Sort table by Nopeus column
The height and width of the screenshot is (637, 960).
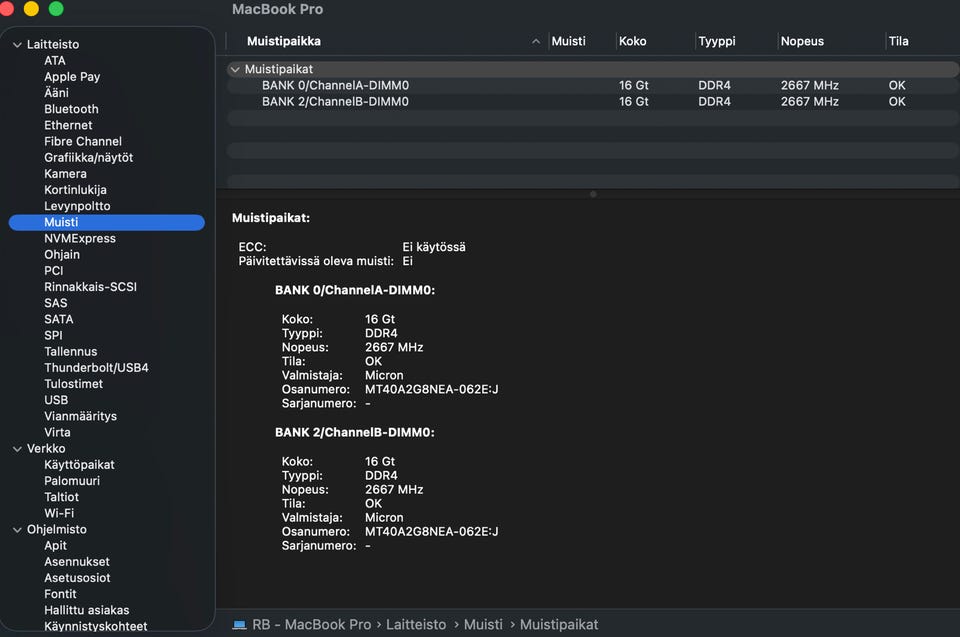(x=802, y=41)
